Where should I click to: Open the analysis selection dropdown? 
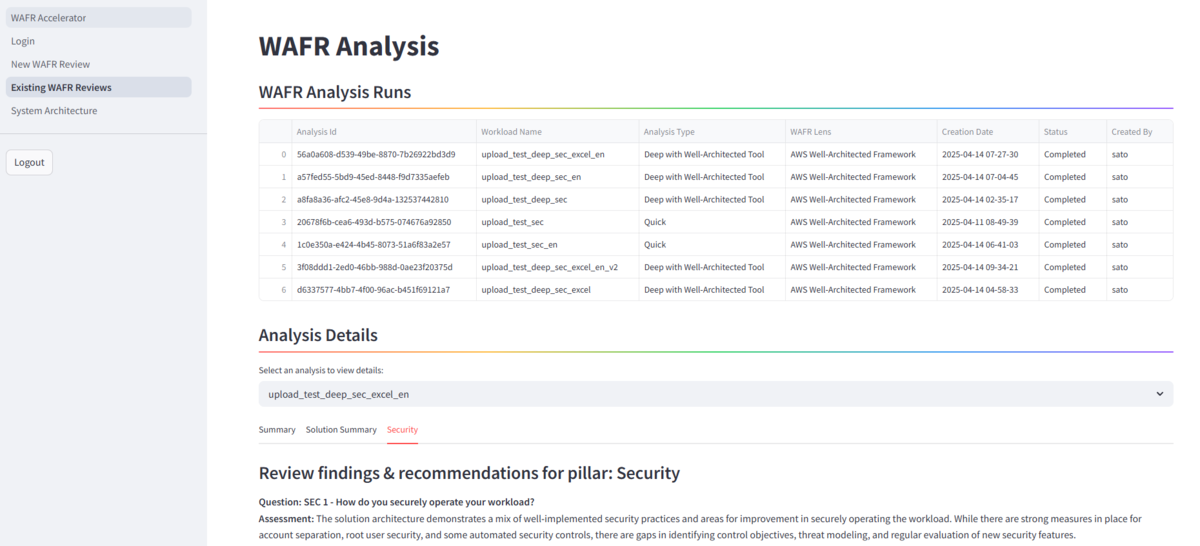point(715,394)
